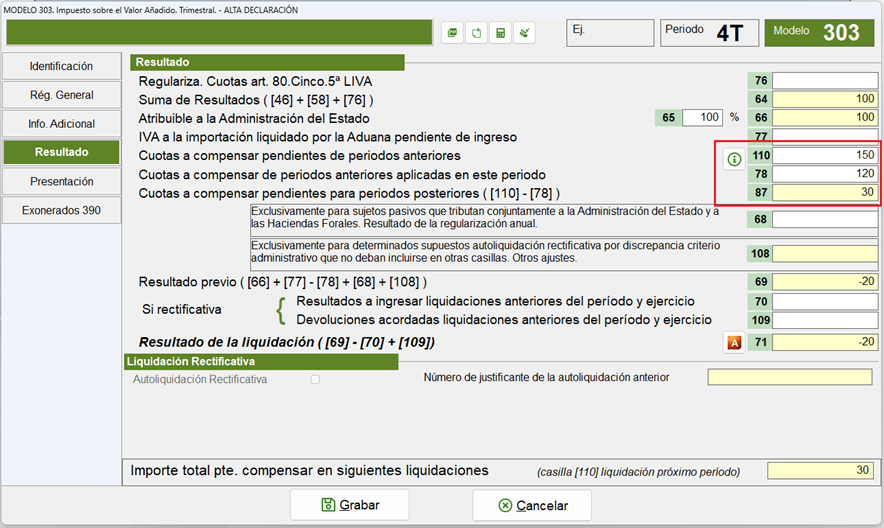The width and height of the screenshot is (884, 528).
Task: Select the Presentación tab
Action: point(61,182)
